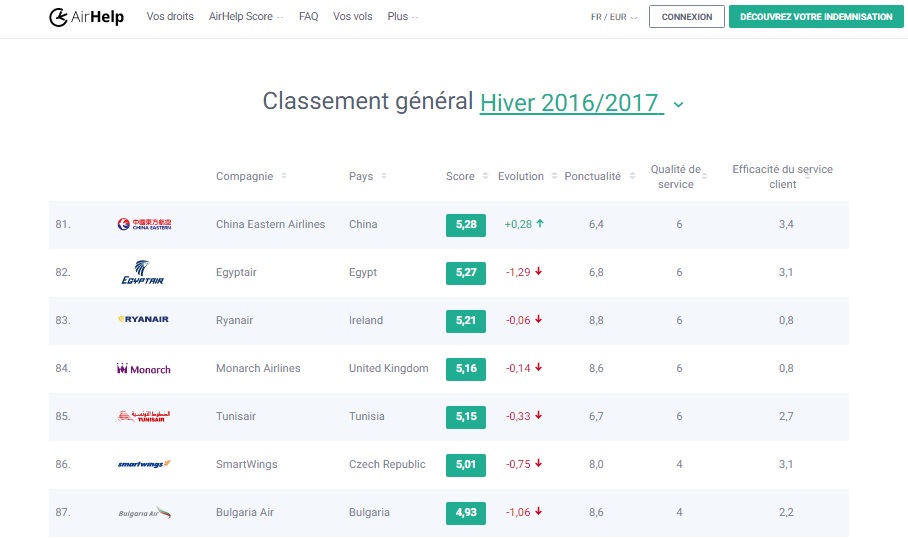Screen dimensions: 908x539
Task: Click red down arrow for Egyptair
Action: point(539,272)
